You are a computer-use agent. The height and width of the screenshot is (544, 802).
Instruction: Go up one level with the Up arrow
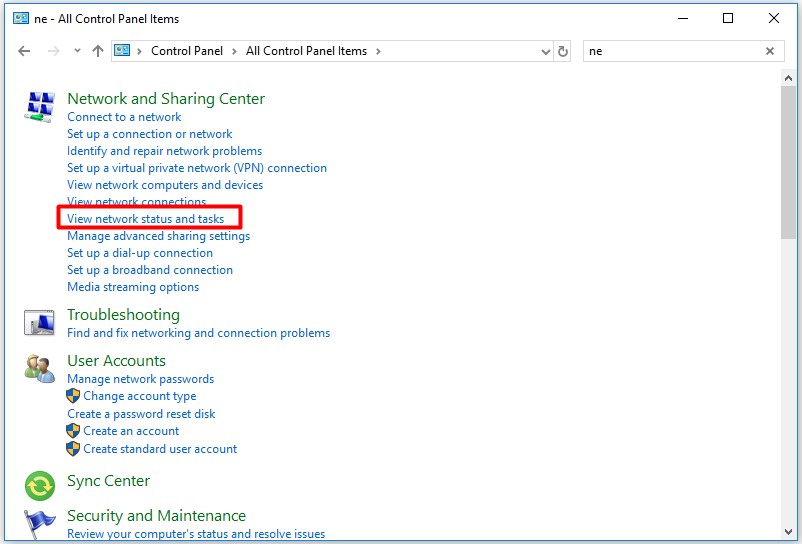click(x=97, y=51)
